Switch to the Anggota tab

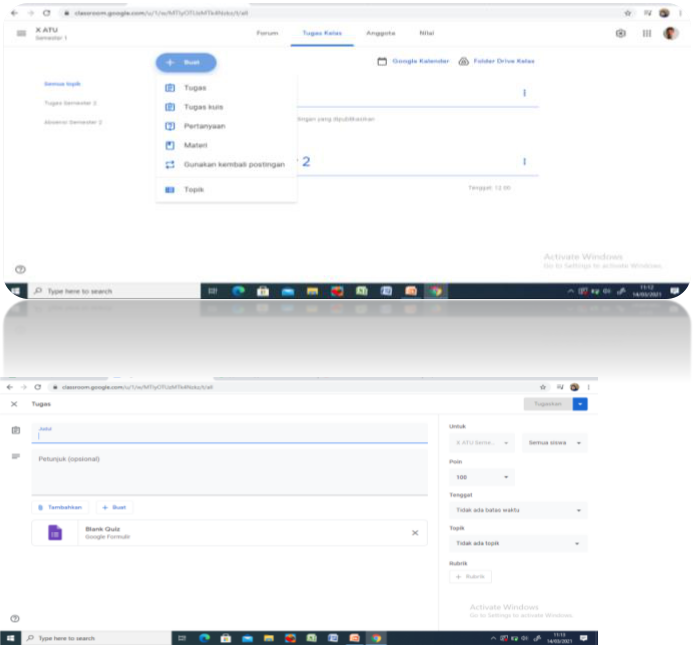[380, 33]
